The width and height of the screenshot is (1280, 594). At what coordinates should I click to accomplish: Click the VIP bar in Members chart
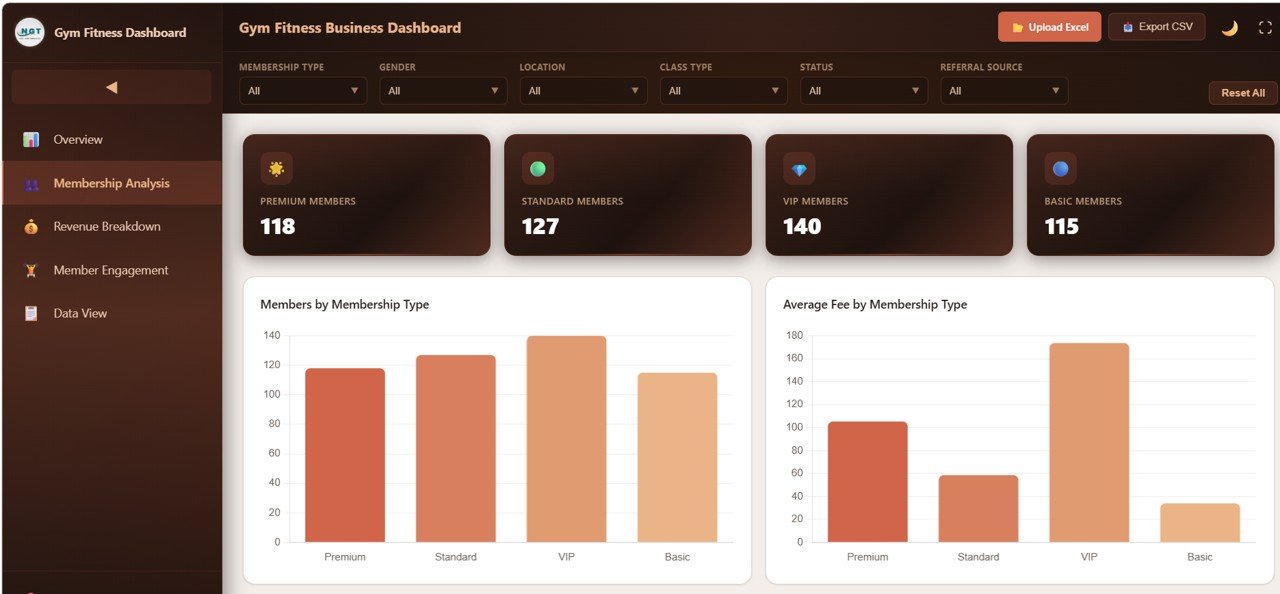coord(566,440)
